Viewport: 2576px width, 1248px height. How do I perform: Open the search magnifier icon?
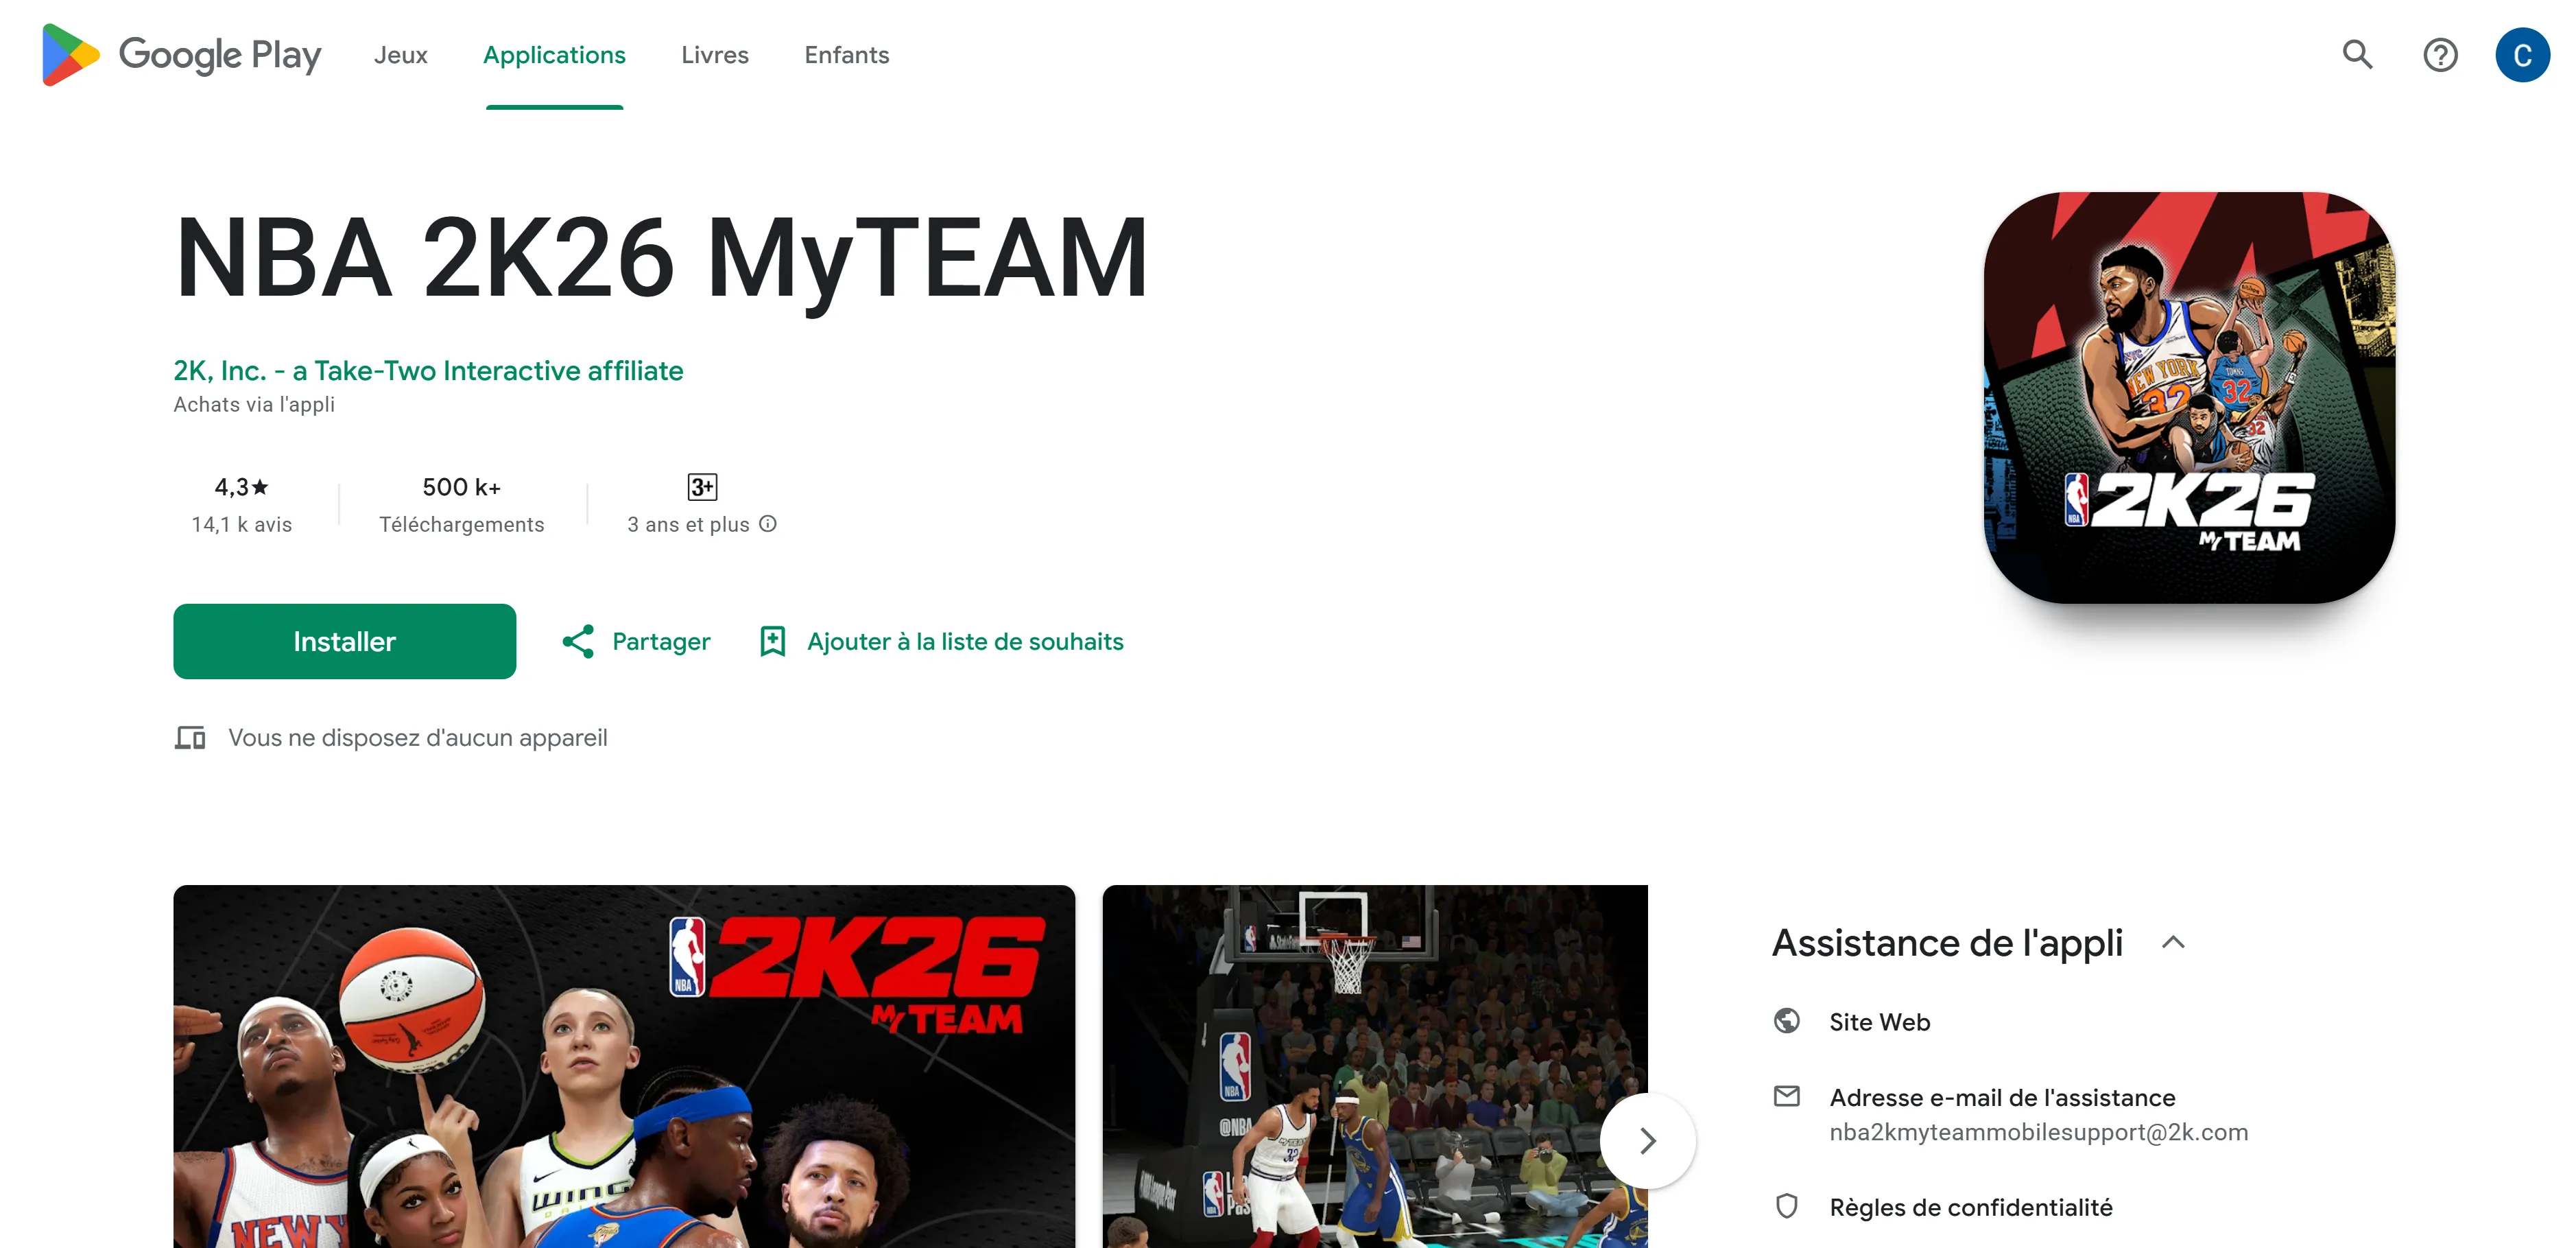[x=2357, y=55]
